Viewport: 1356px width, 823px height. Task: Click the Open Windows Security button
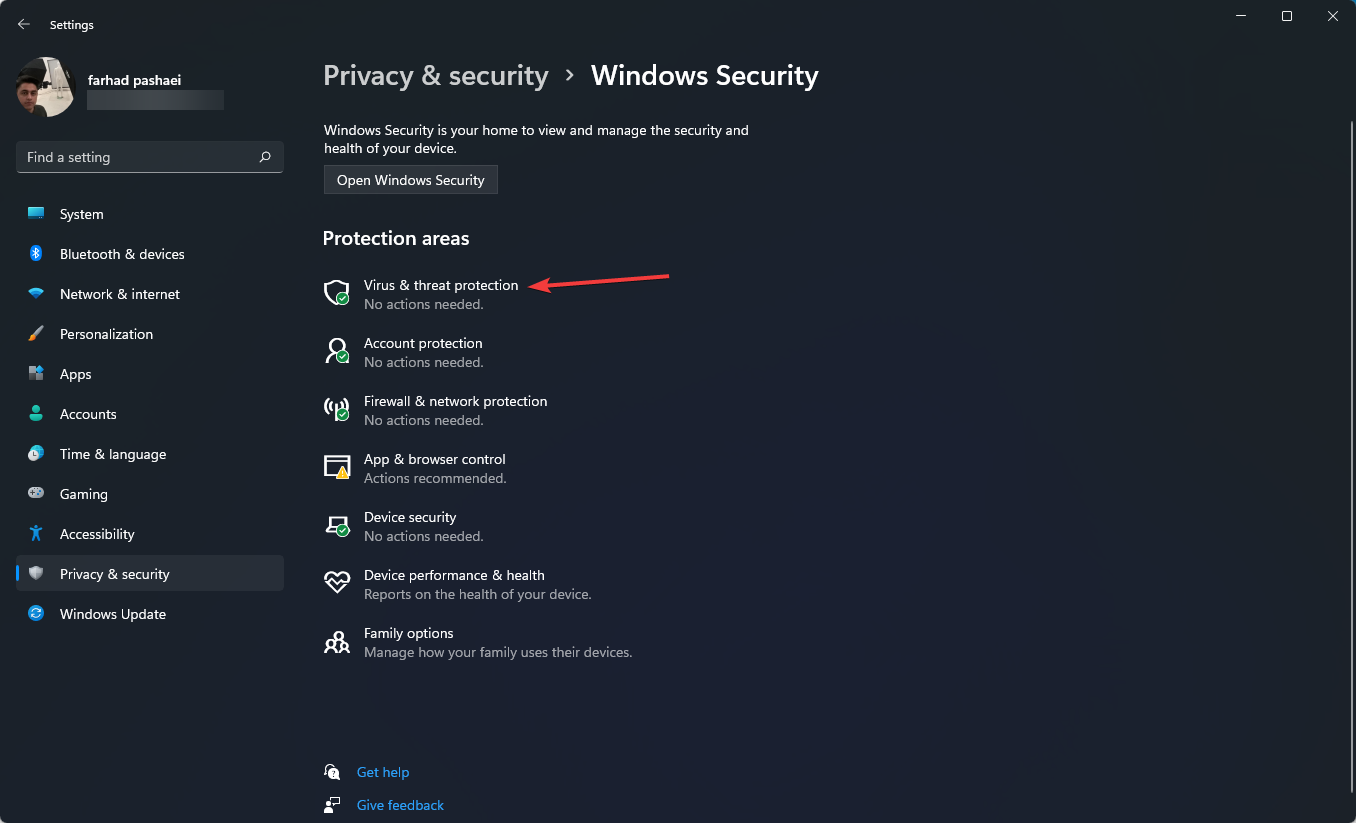(410, 179)
